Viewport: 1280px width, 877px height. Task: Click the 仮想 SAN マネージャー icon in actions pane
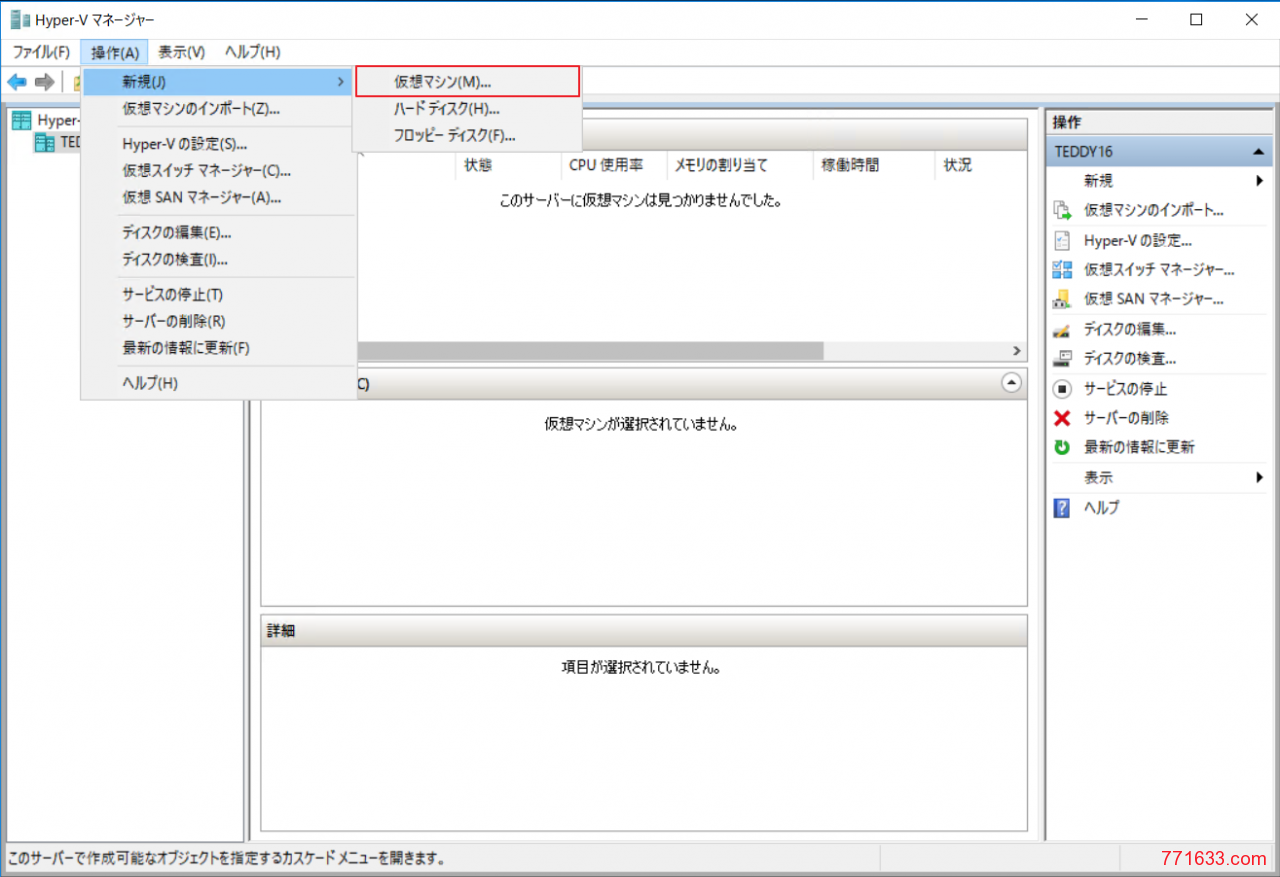1062,299
